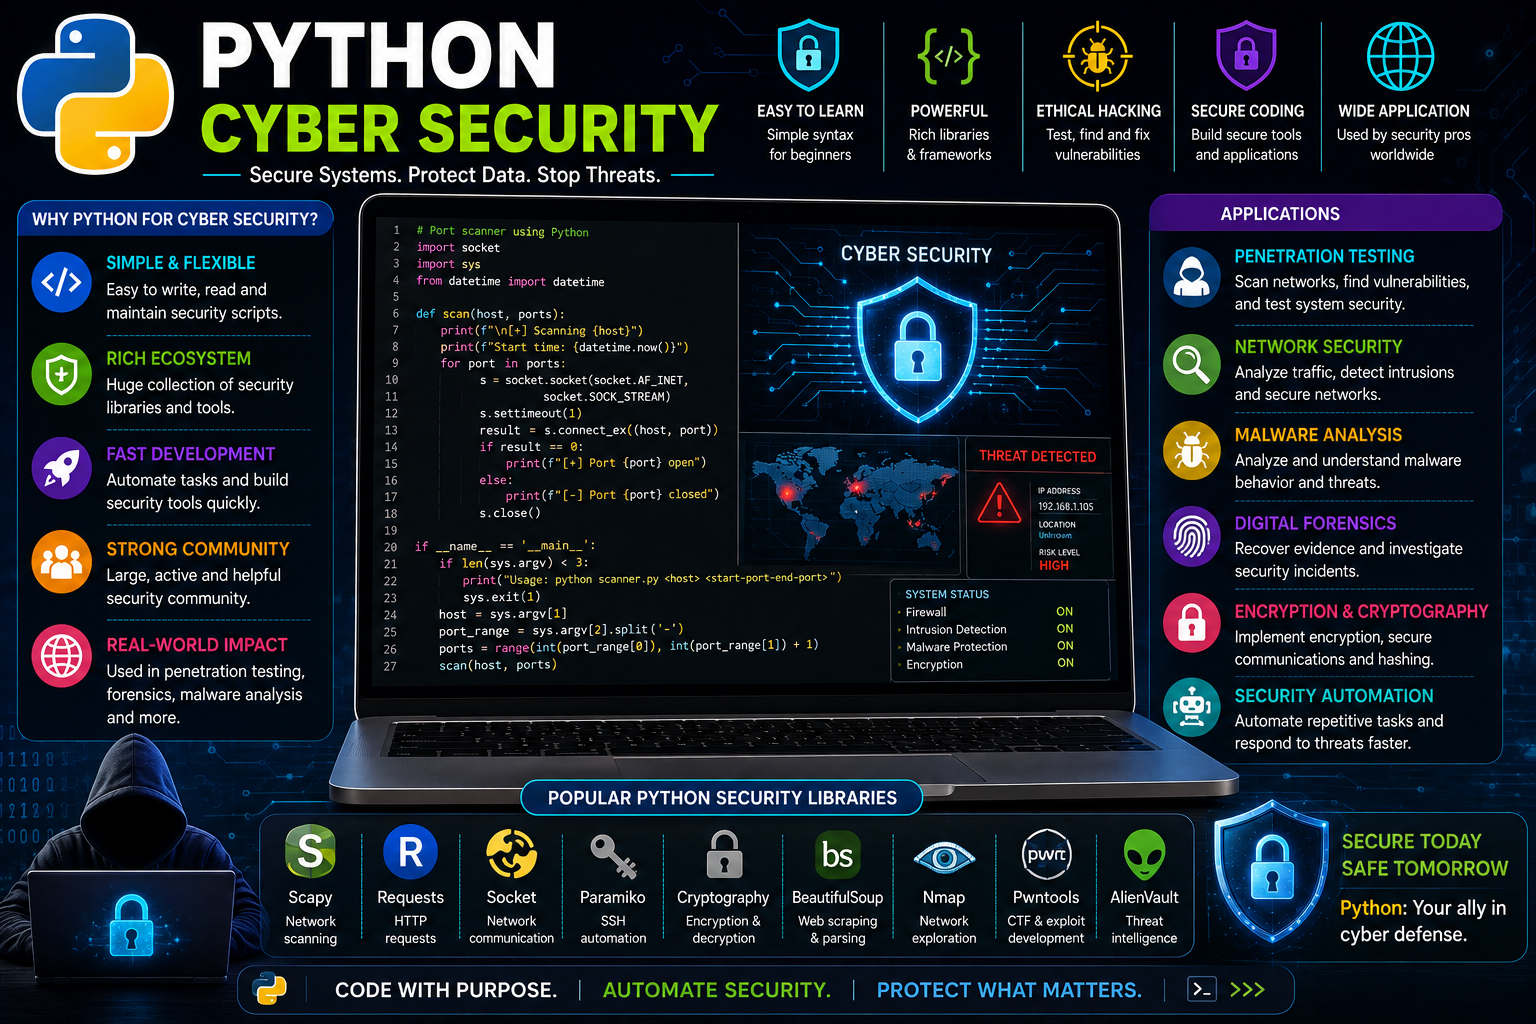Click the 'Malware Analysis' heading
1536x1024 pixels.
[x=1318, y=435]
